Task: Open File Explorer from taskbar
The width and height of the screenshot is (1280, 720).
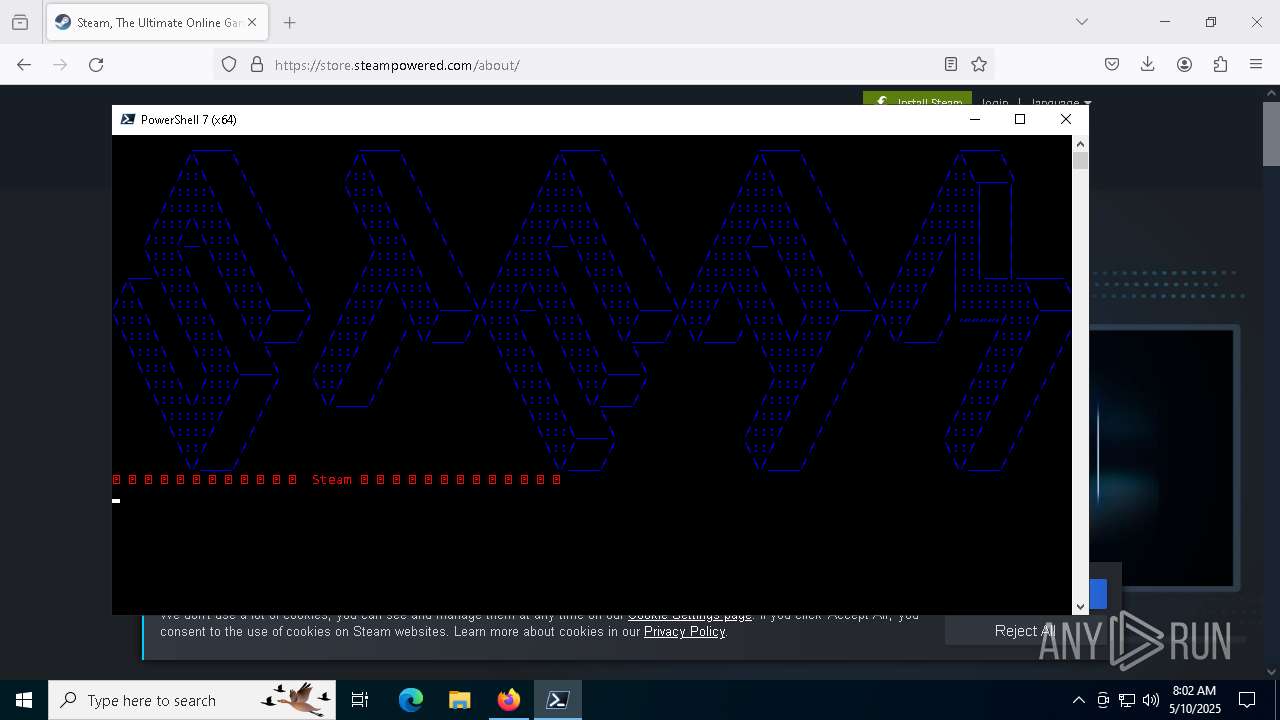Action: (x=459, y=700)
